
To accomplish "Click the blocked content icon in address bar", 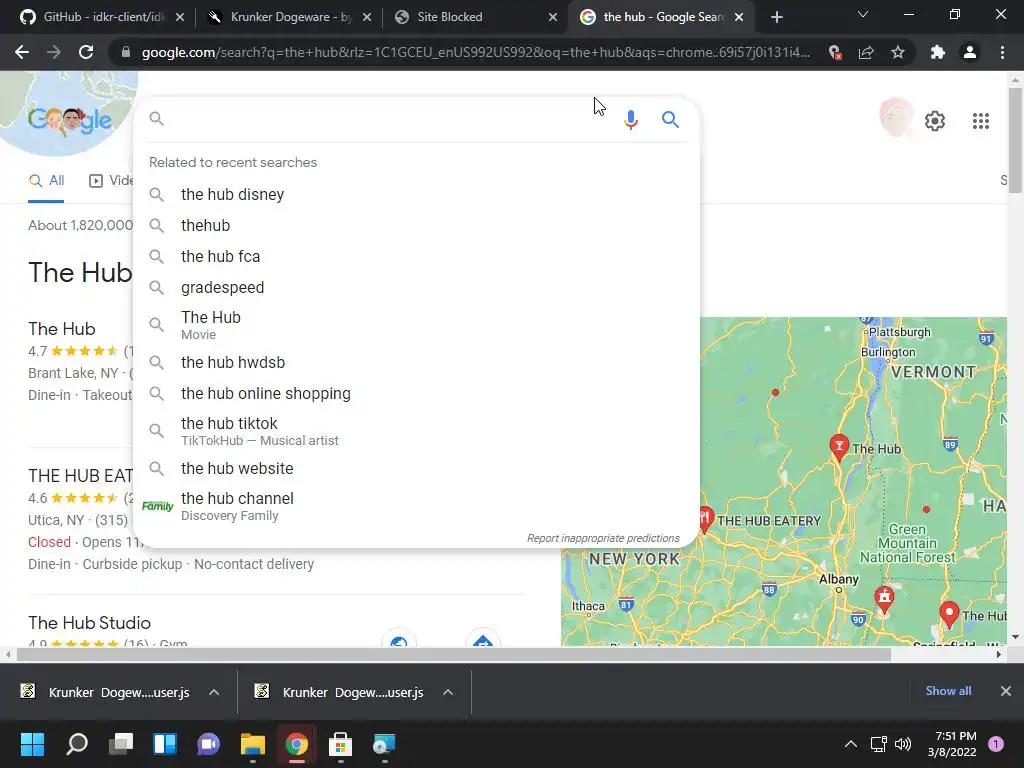I will (x=835, y=52).
